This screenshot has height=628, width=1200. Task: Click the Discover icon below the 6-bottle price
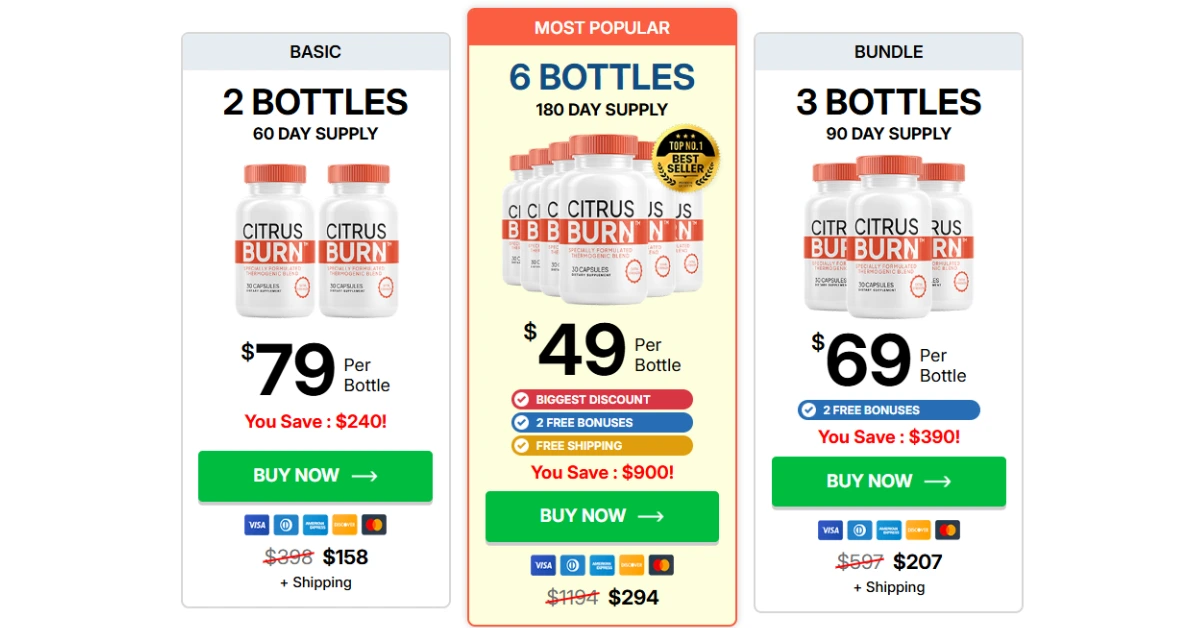pos(630,565)
